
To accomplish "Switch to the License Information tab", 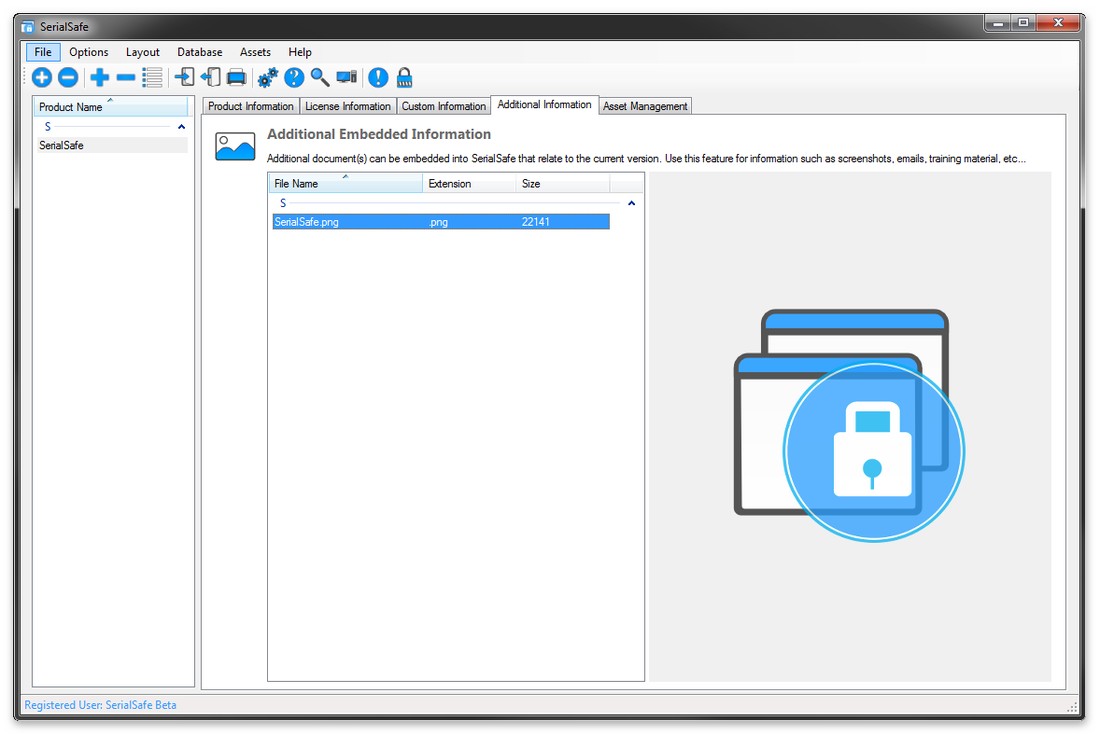I will pos(347,106).
